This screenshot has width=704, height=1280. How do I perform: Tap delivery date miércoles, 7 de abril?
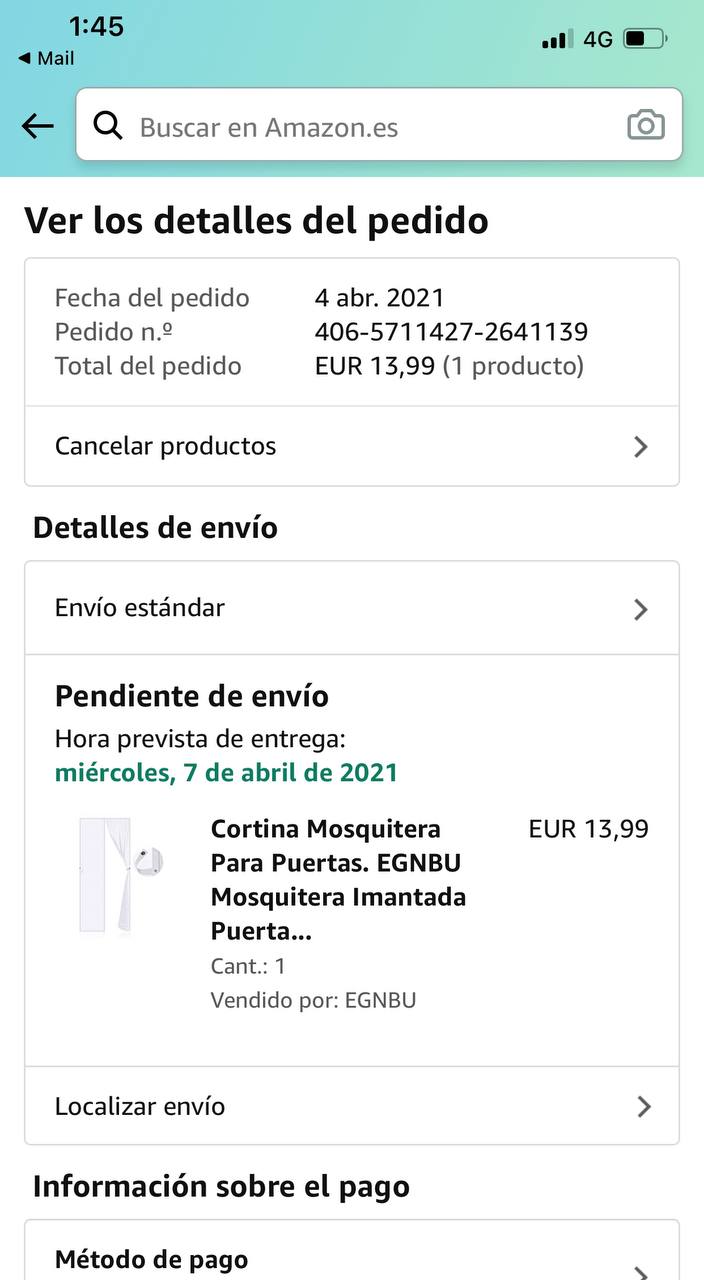point(226,772)
